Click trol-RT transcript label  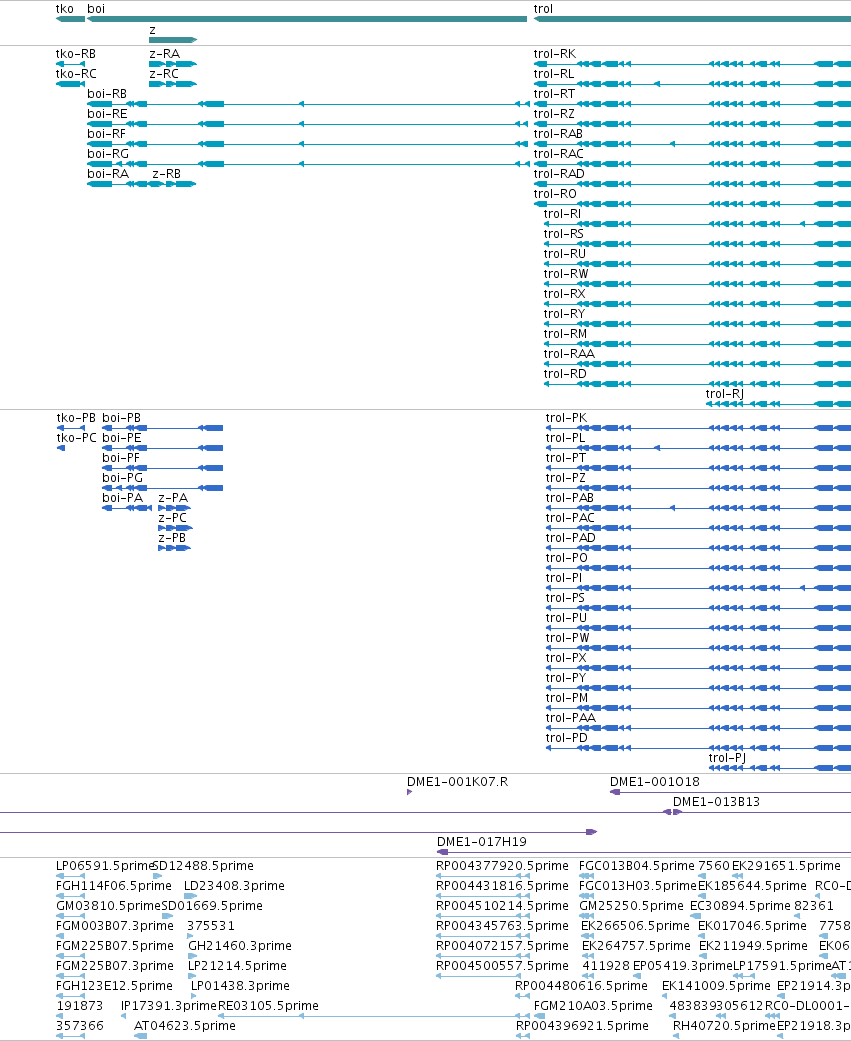pos(554,94)
